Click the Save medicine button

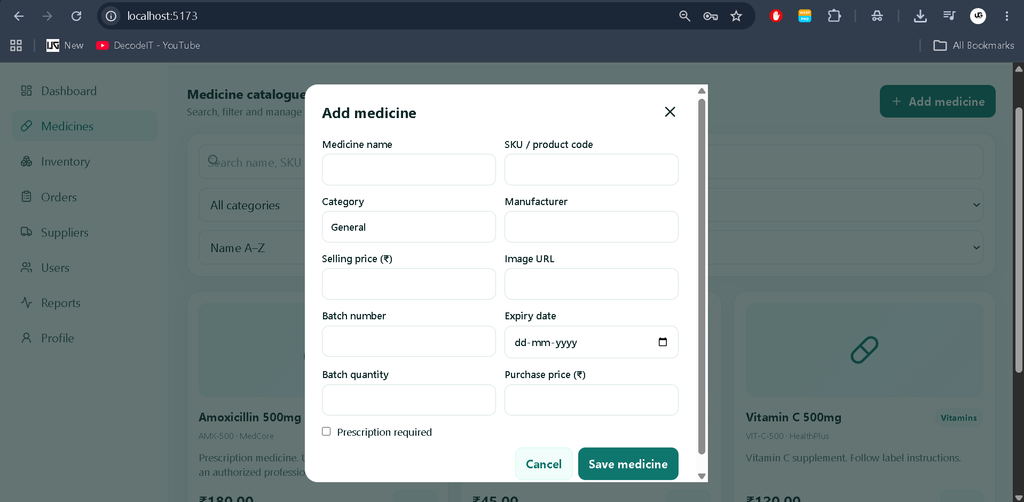628,463
